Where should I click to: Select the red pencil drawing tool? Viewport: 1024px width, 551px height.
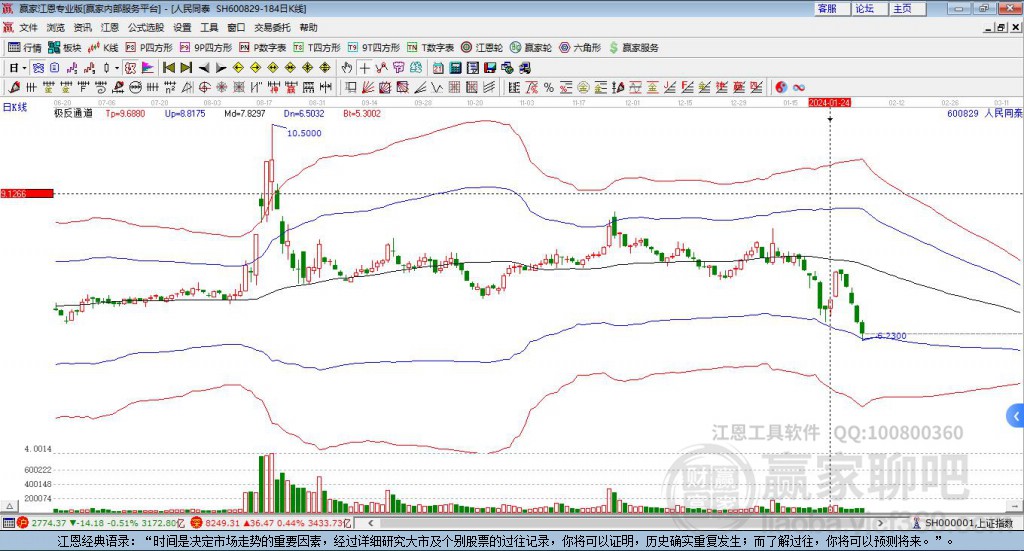(x=14, y=87)
